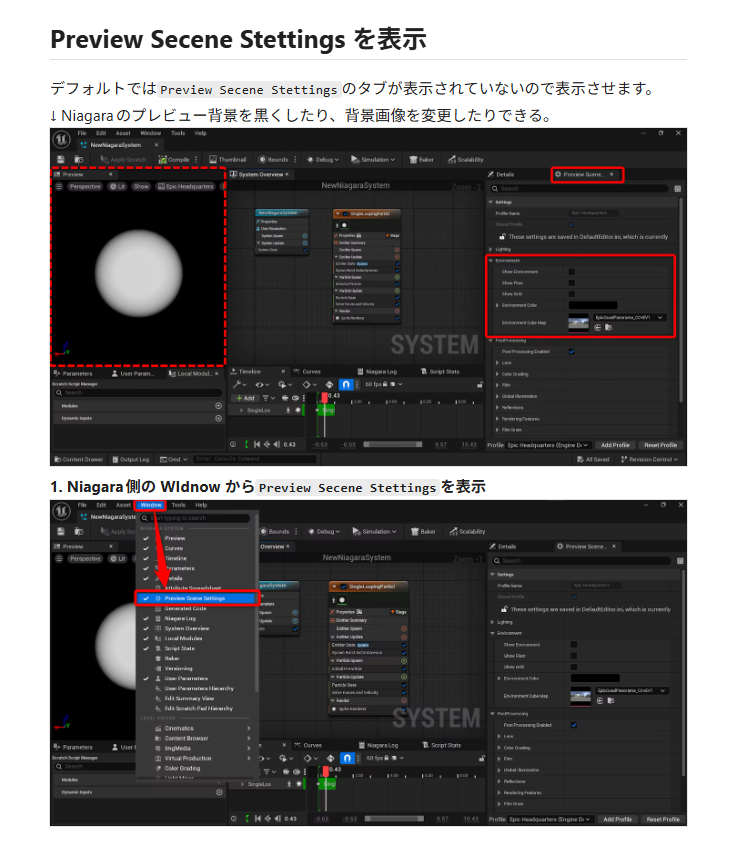
Task: Click the Modules plus icon in the upper screenshot
Action: pyautogui.click(x=218, y=405)
